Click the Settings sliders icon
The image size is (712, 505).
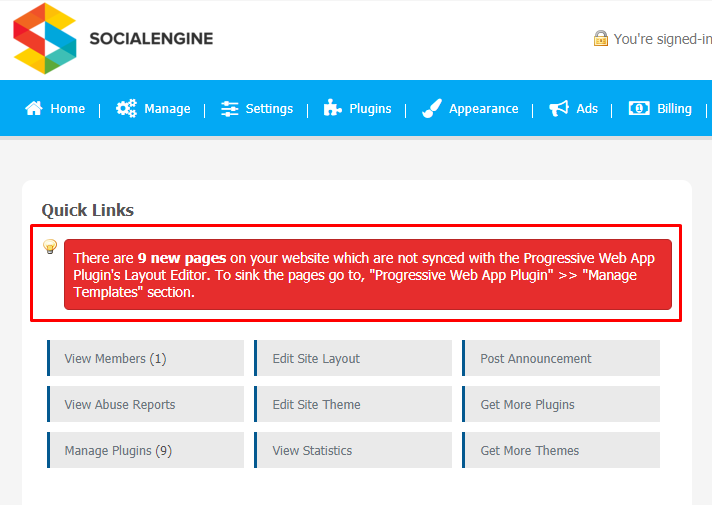(229, 109)
